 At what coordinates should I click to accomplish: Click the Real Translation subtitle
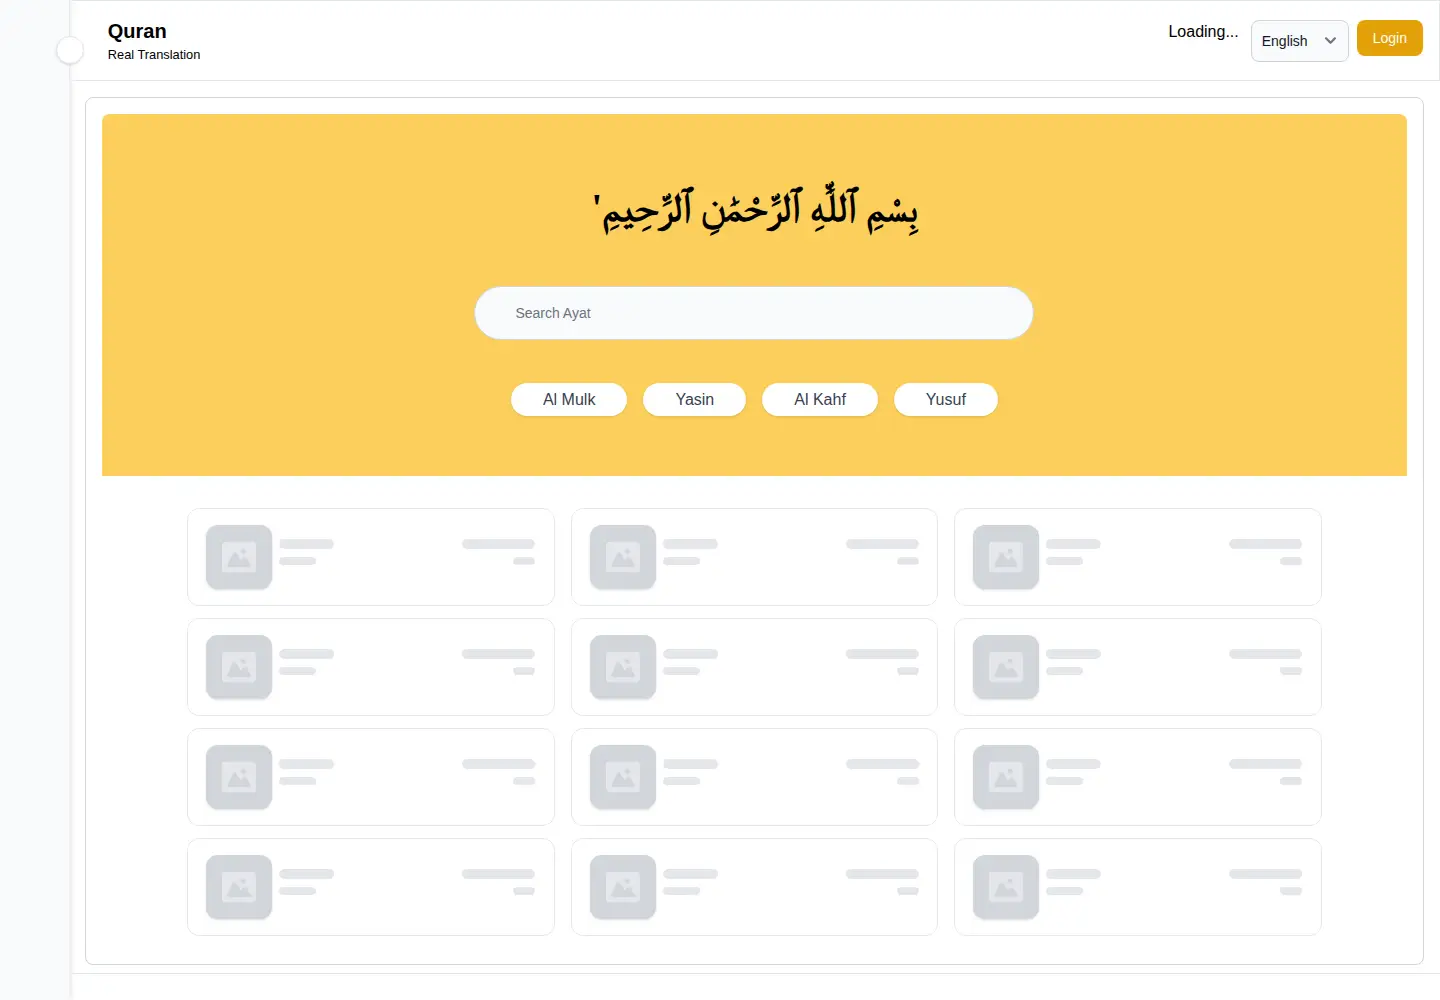pos(154,55)
